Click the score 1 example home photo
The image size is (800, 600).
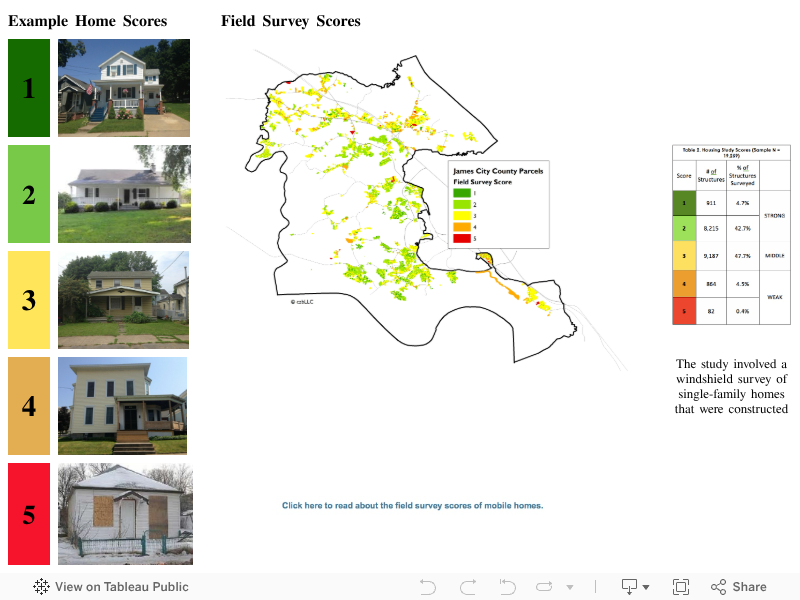[x=124, y=88]
